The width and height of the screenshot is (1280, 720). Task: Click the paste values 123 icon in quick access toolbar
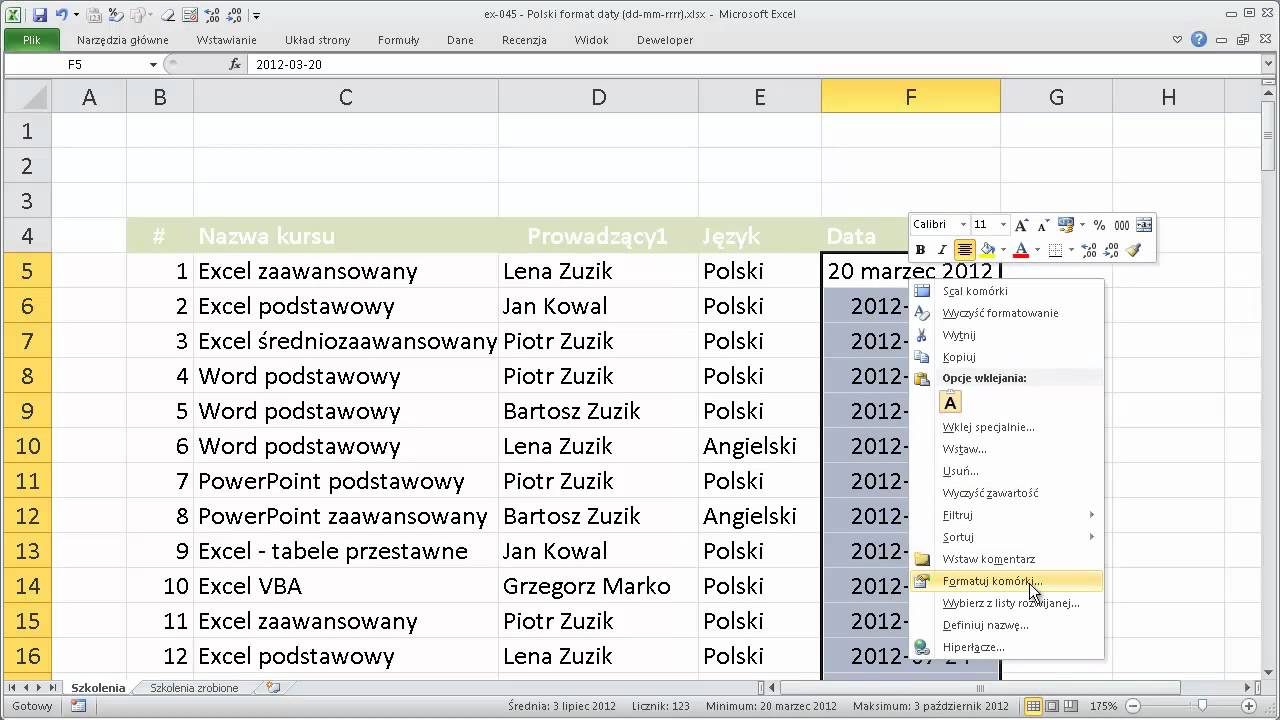(x=94, y=15)
